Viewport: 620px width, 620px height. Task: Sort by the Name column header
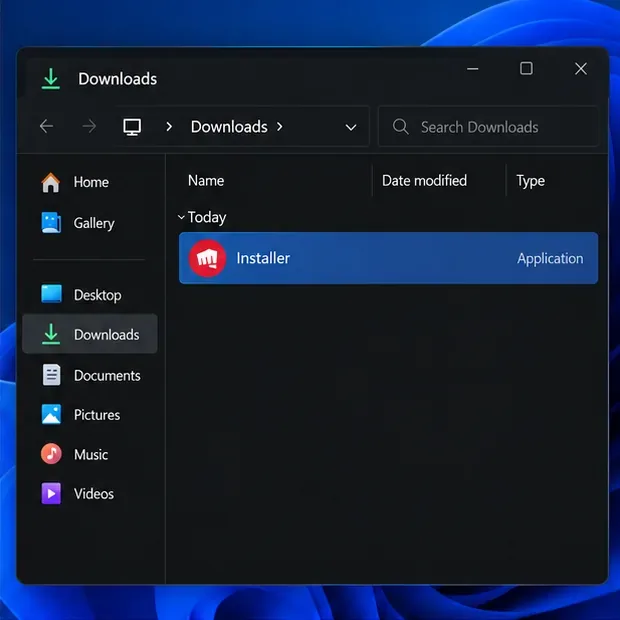pos(206,181)
